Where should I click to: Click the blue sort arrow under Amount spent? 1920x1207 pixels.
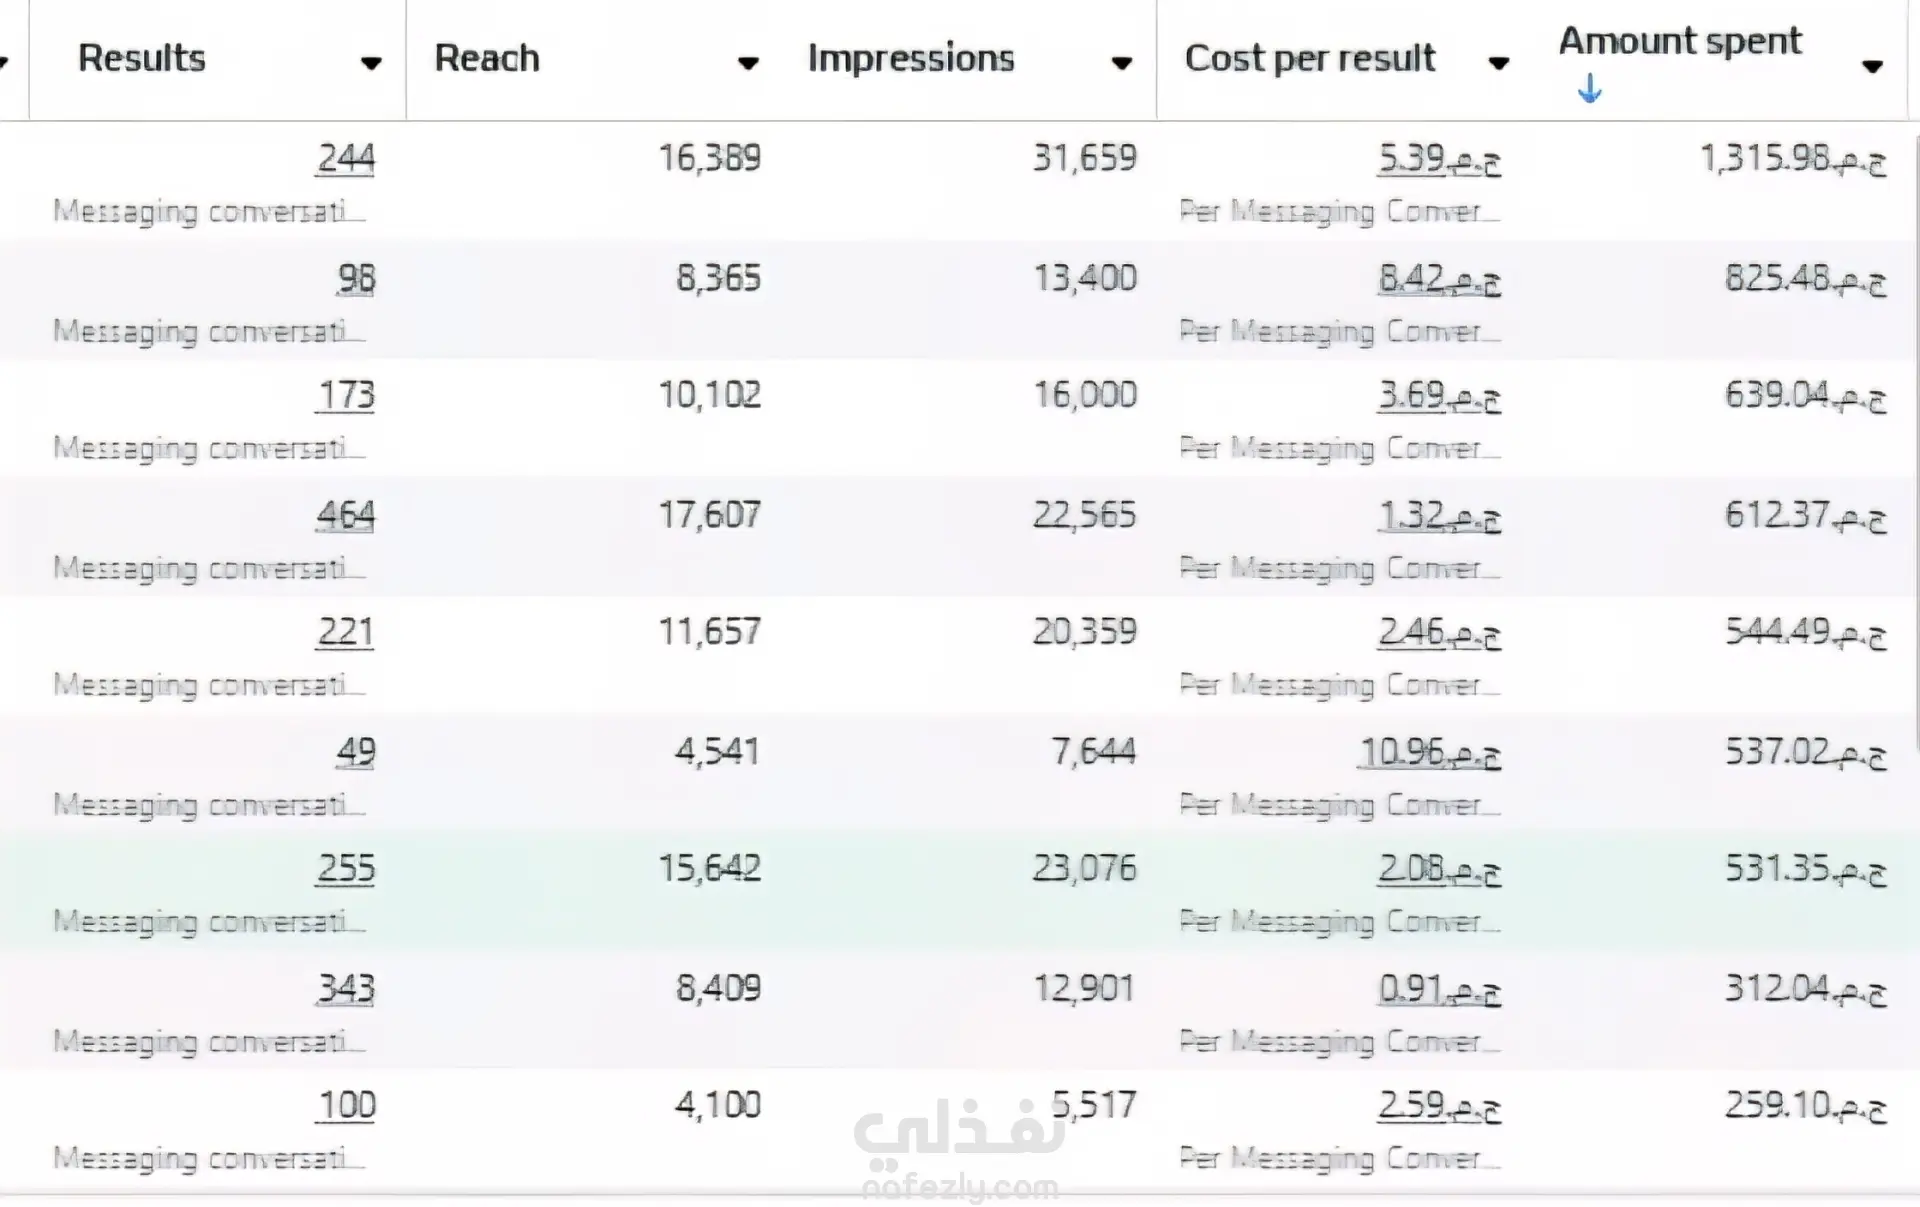(1589, 90)
